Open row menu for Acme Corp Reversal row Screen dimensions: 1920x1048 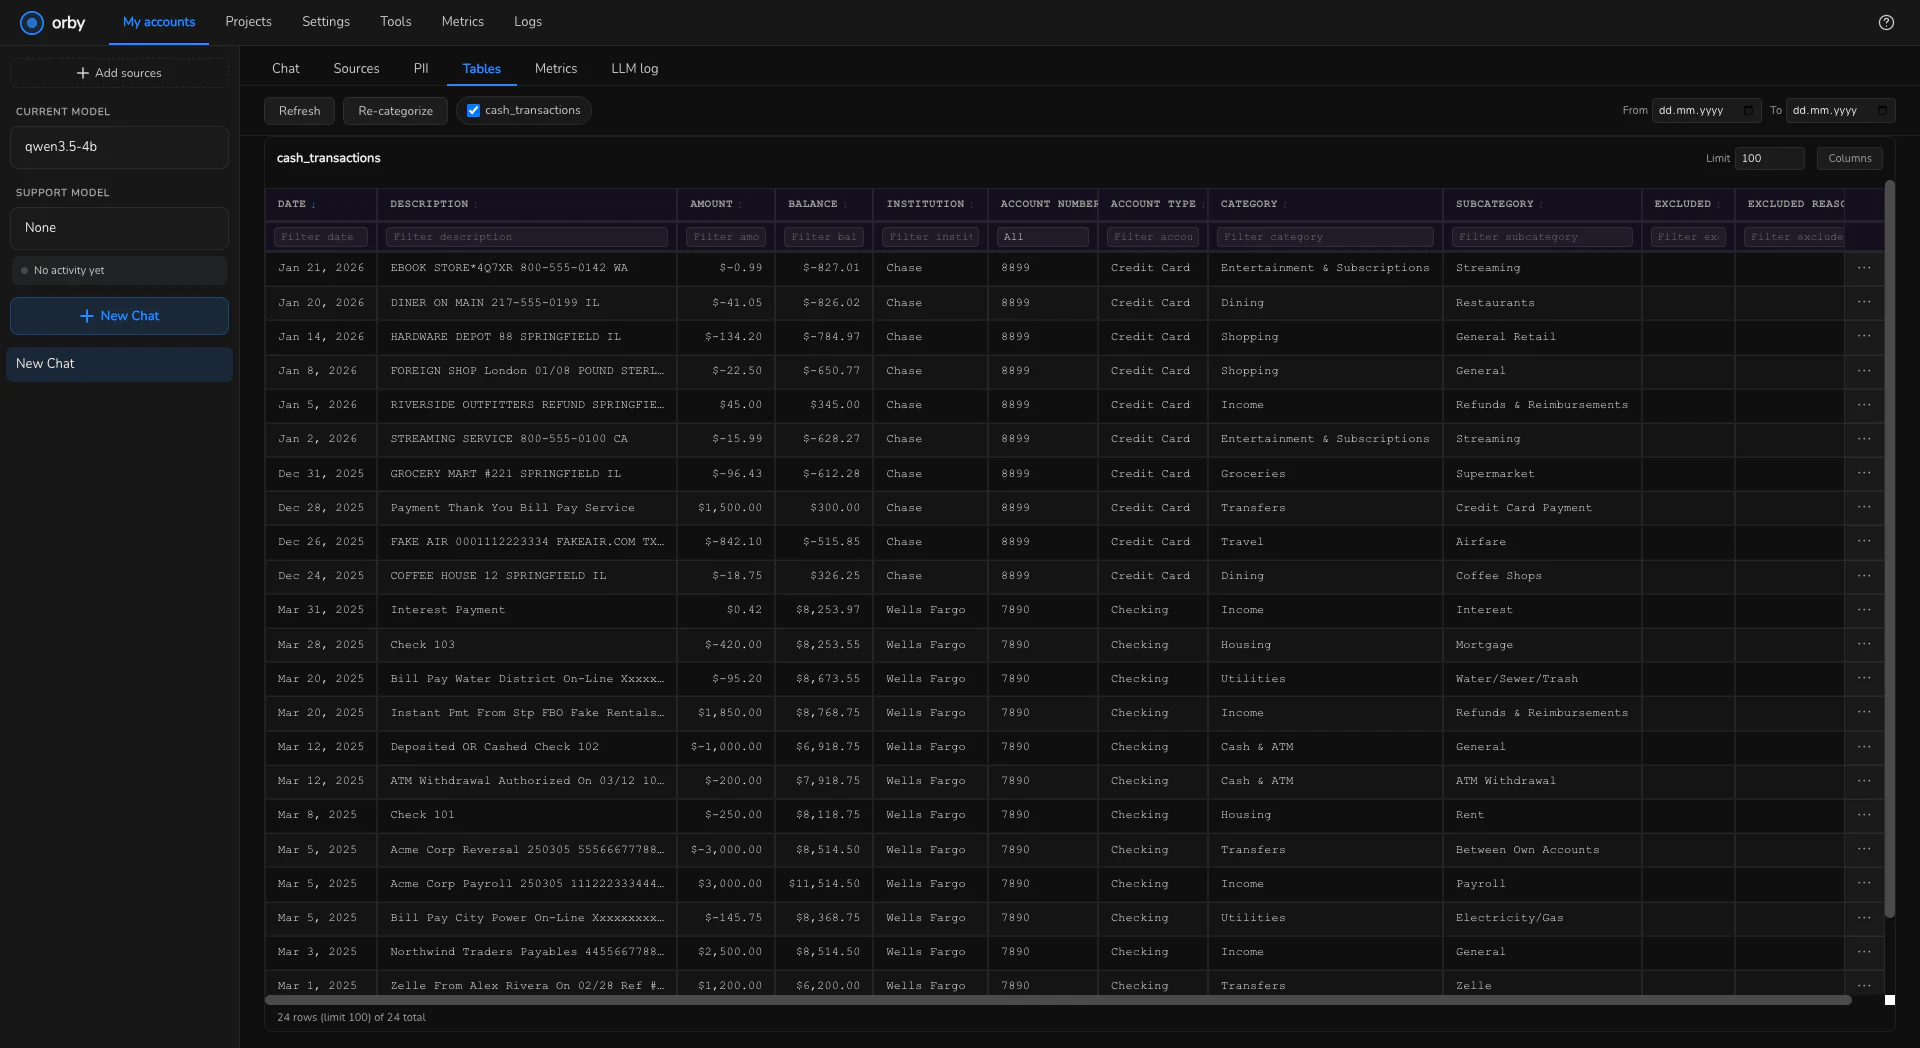pyautogui.click(x=1864, y=849)
